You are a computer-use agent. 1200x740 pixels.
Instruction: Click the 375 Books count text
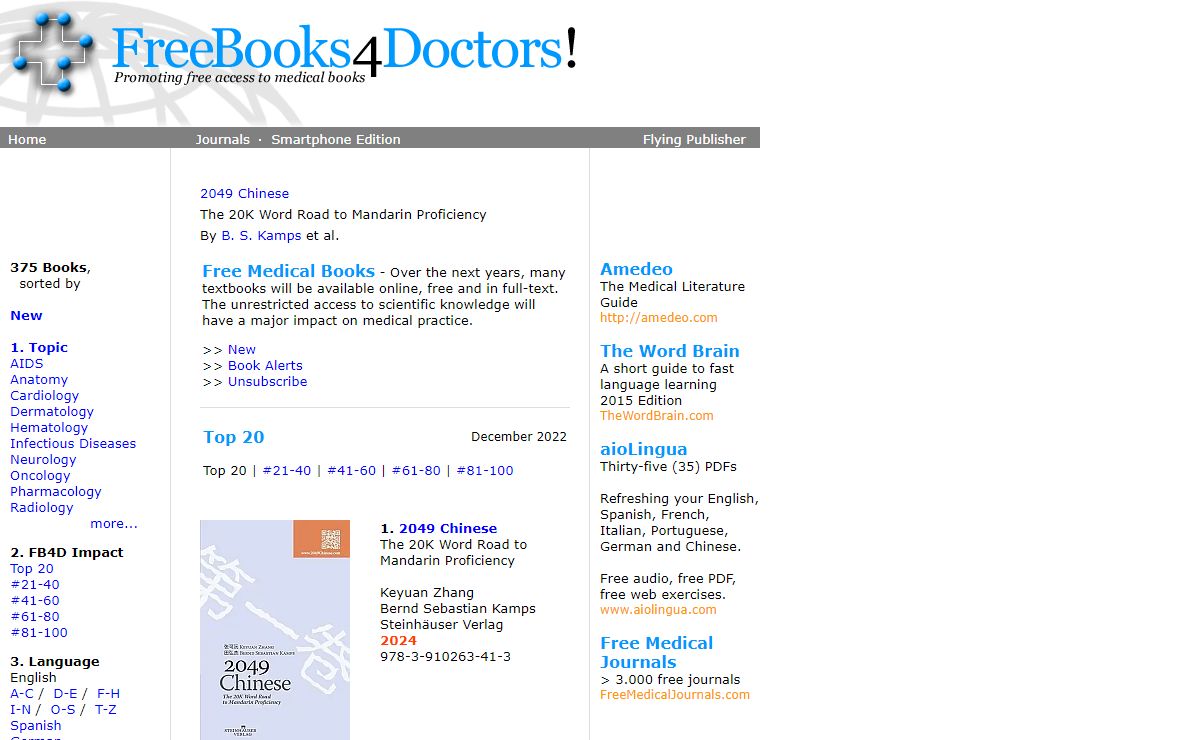tap(49, 268)
